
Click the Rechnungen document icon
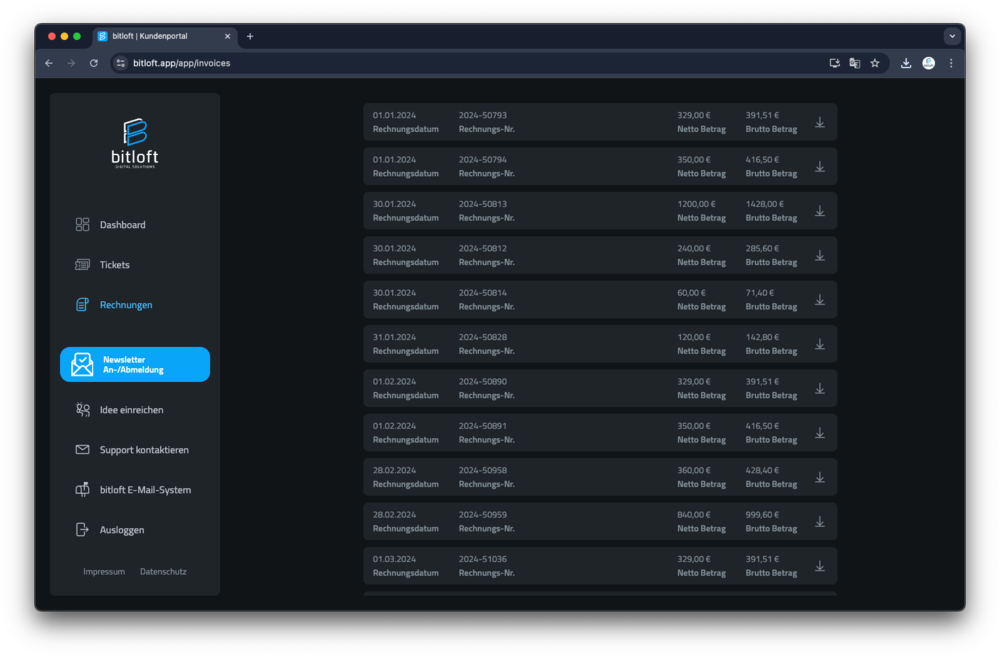(x=82, y=305)
